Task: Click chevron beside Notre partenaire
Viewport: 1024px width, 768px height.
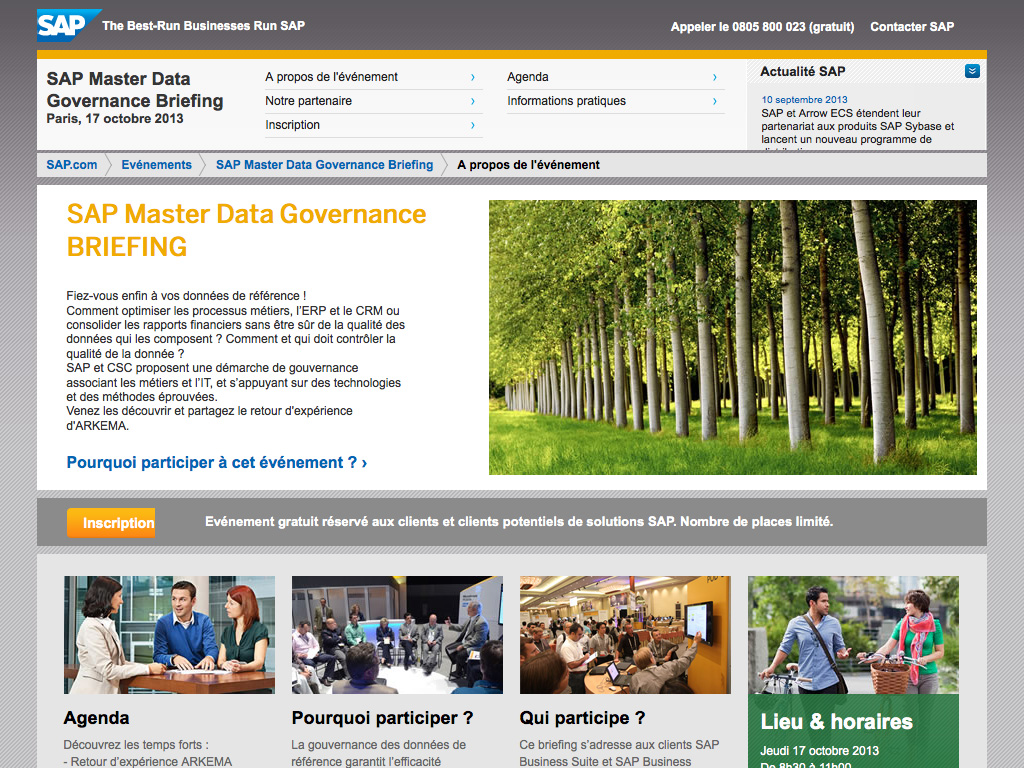Action: click(x=473, y=101)
